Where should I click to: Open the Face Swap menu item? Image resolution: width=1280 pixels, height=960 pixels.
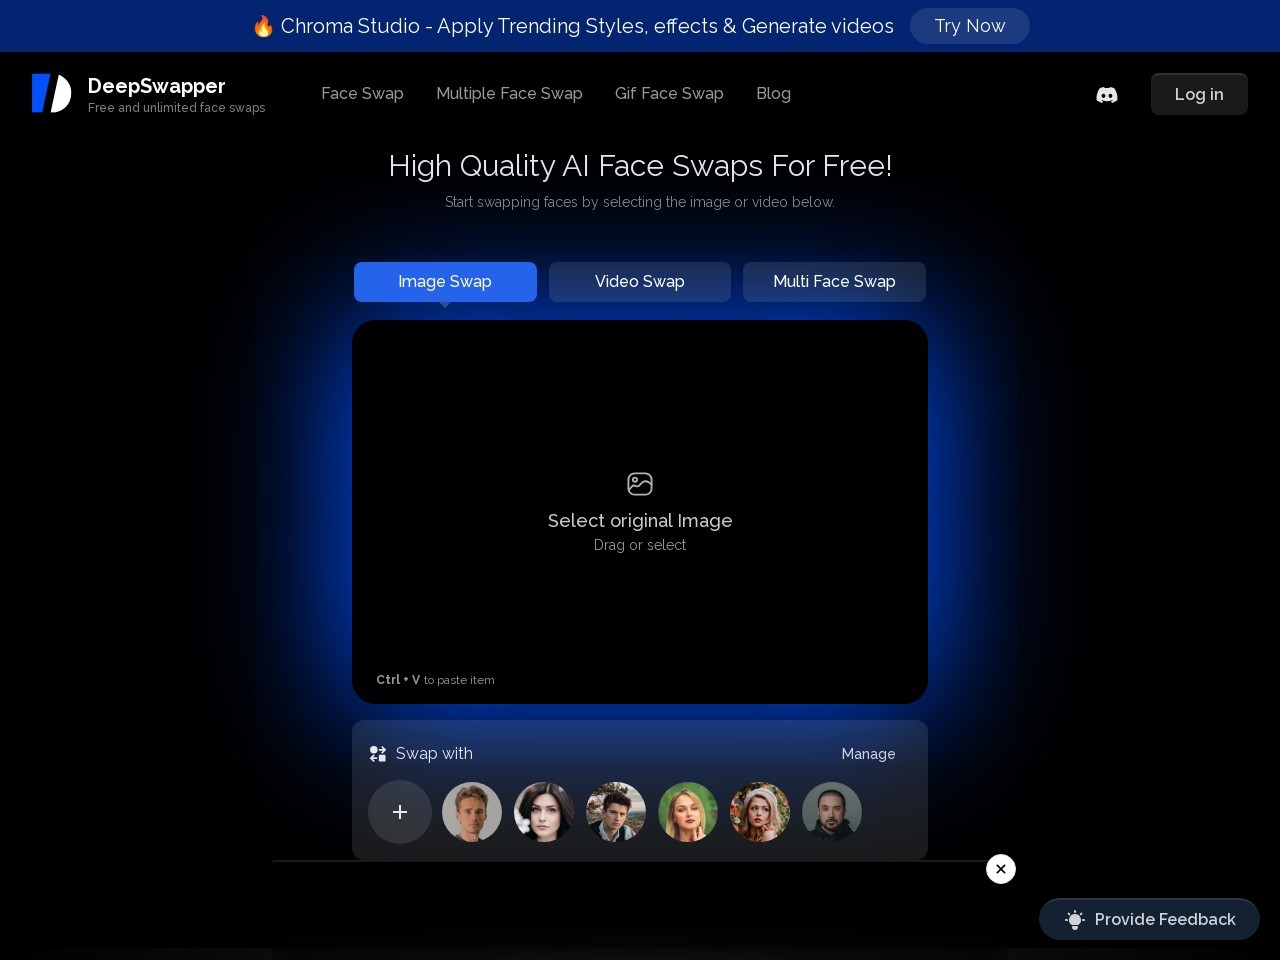click(362, 93)
